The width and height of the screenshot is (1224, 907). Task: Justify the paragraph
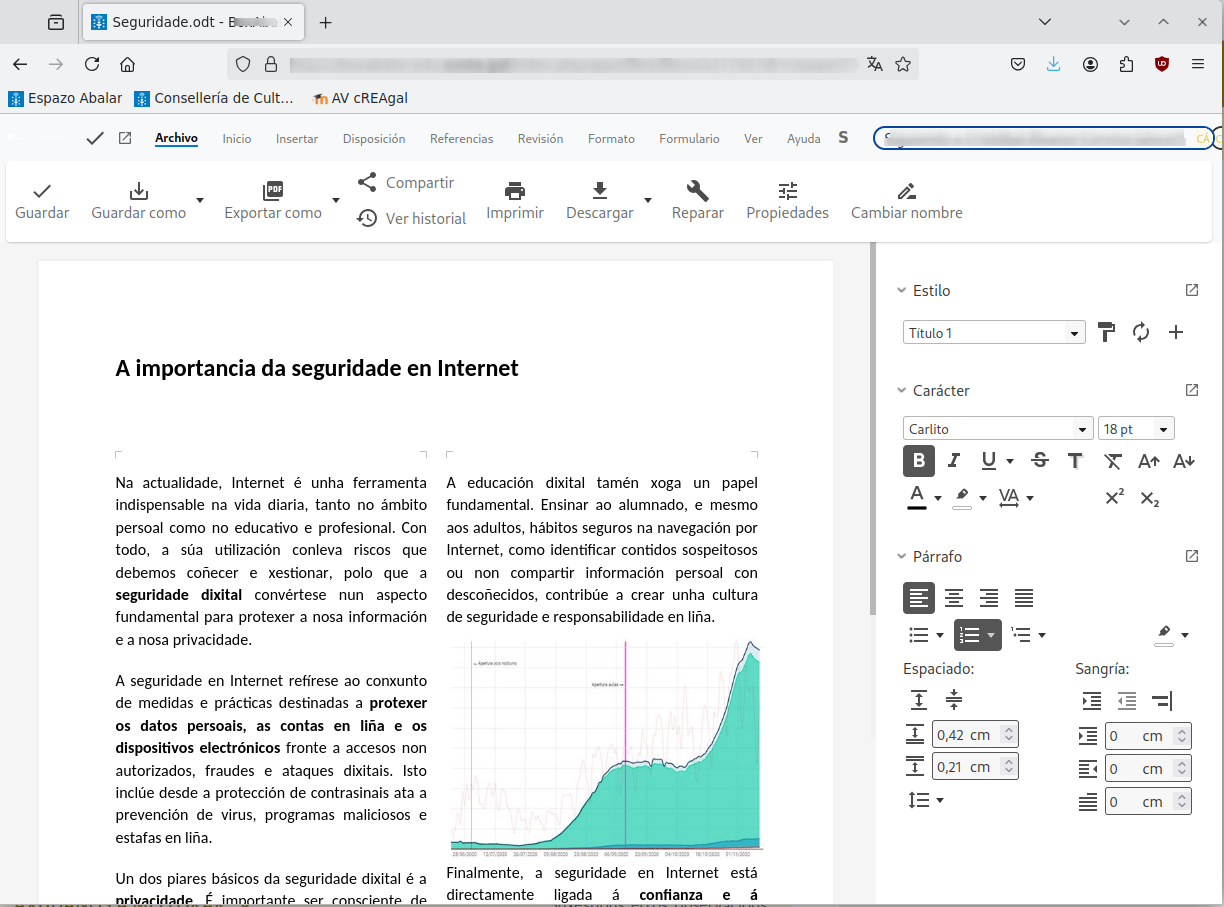tap(1024, 598)
